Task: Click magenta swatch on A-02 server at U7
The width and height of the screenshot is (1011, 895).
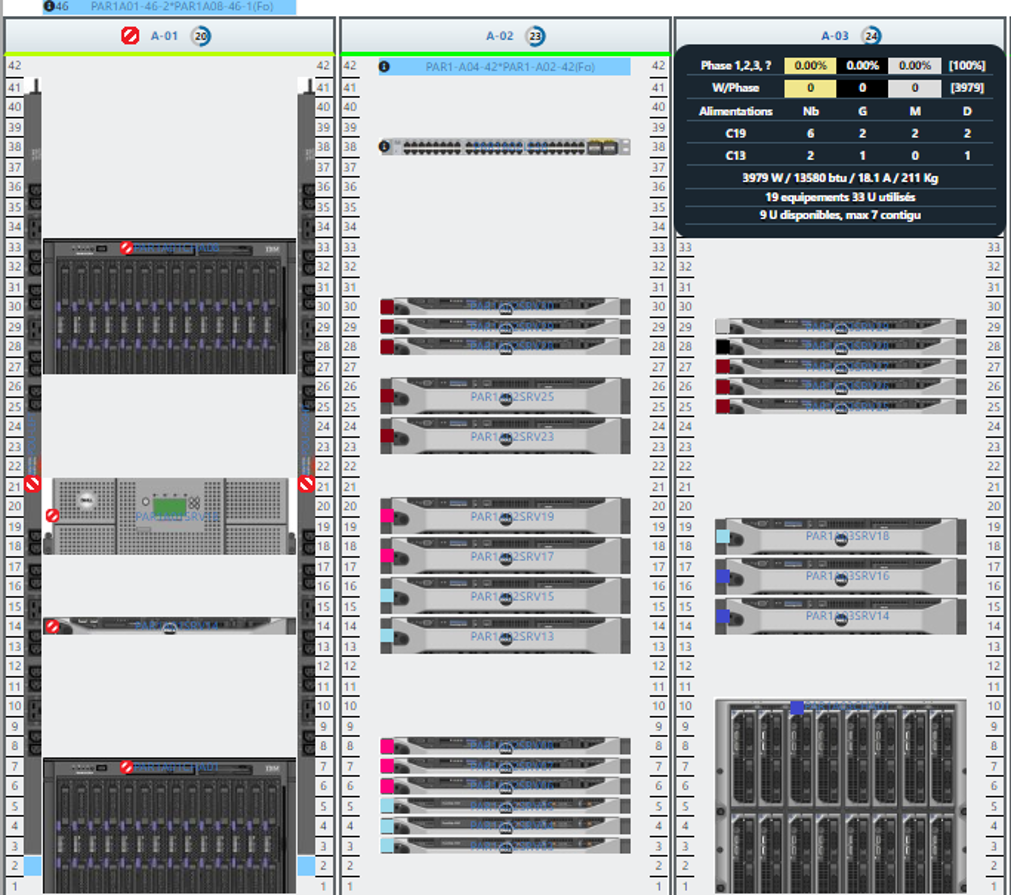Action: click(x=387, y=766)
